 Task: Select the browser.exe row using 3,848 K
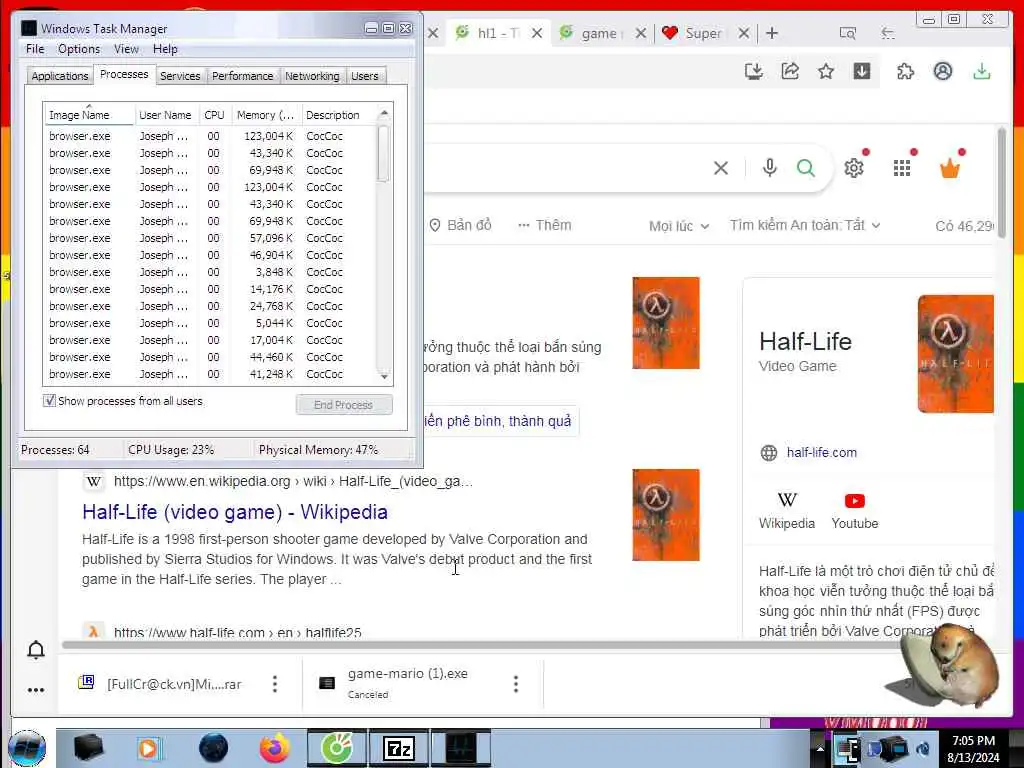click(x=210, y=272)
